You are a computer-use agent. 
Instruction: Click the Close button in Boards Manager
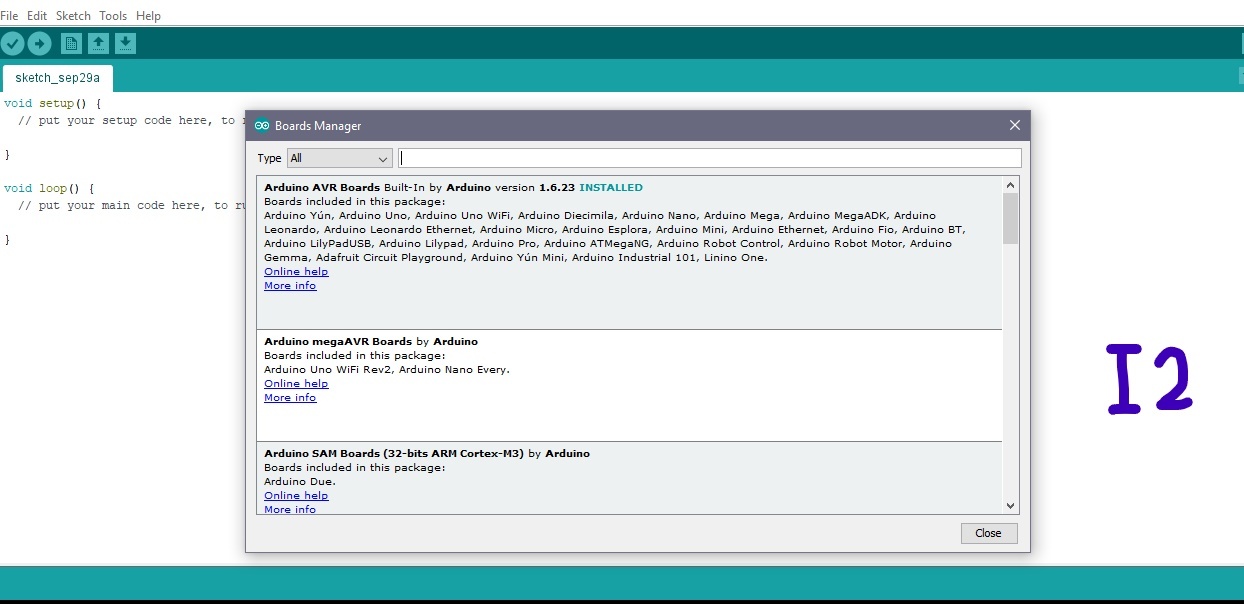click(x=989, y=533)
